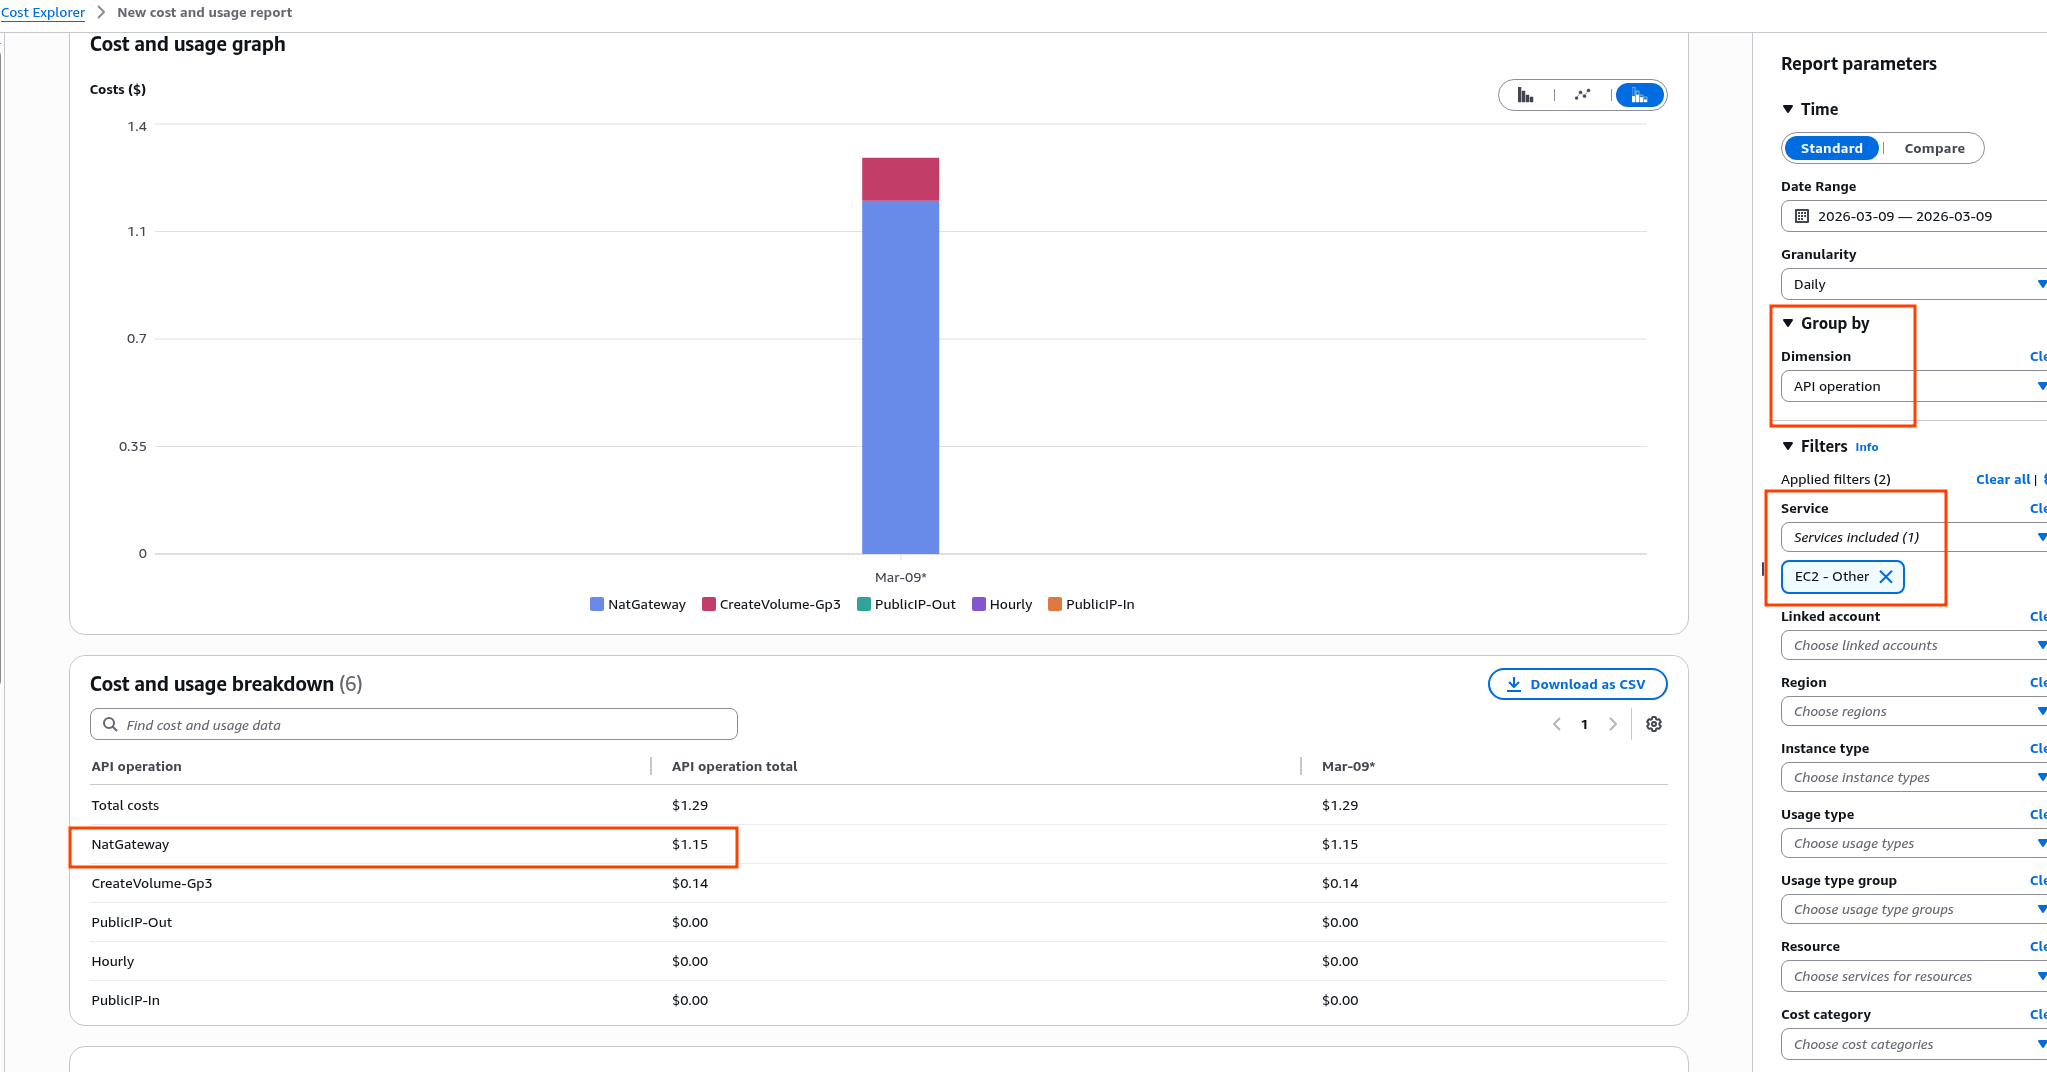
Task: Go to next breakdown table page
Action: coord(1613,724)
